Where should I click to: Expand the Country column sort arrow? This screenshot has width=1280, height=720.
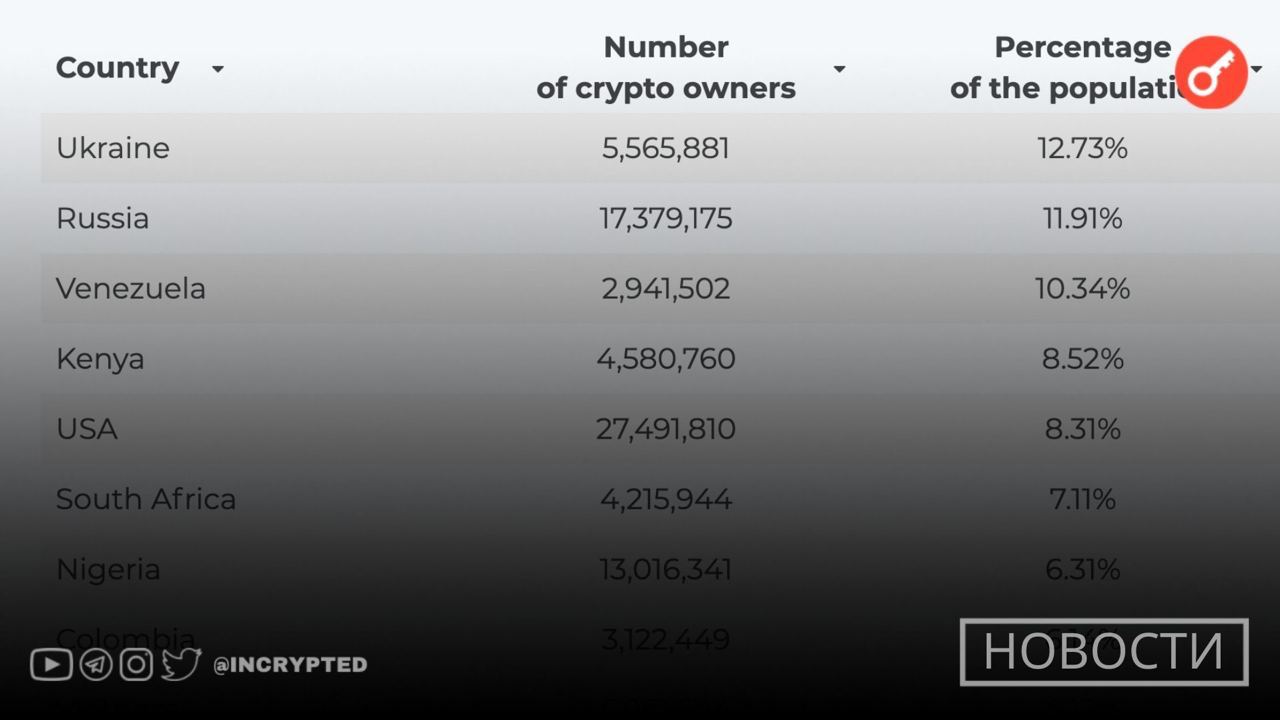point(217,69)
